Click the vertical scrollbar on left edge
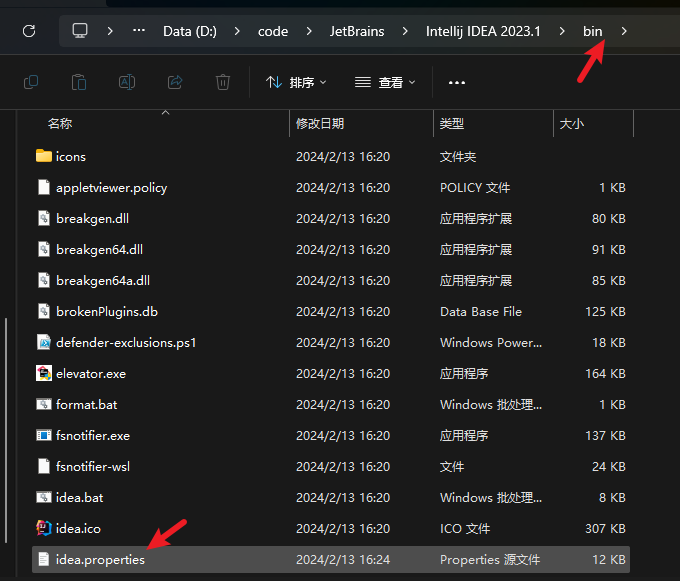Image resolution: width=680 pixels, height=581 pixels. coord(6,431)
